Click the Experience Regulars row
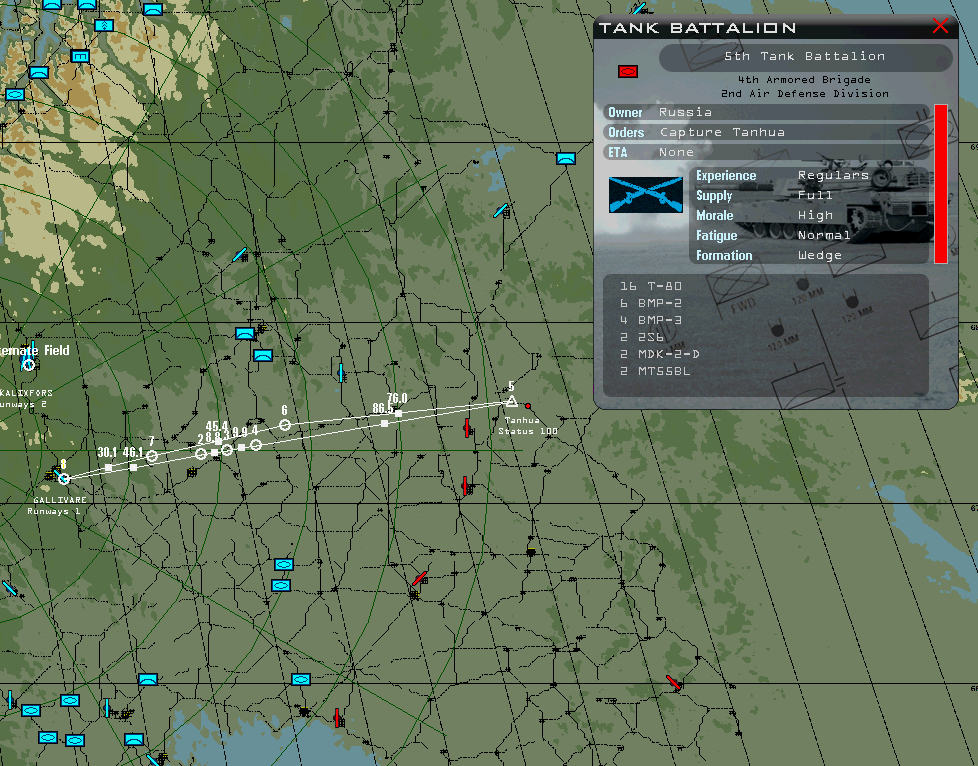The image size is (978, 766). [810, 176]
